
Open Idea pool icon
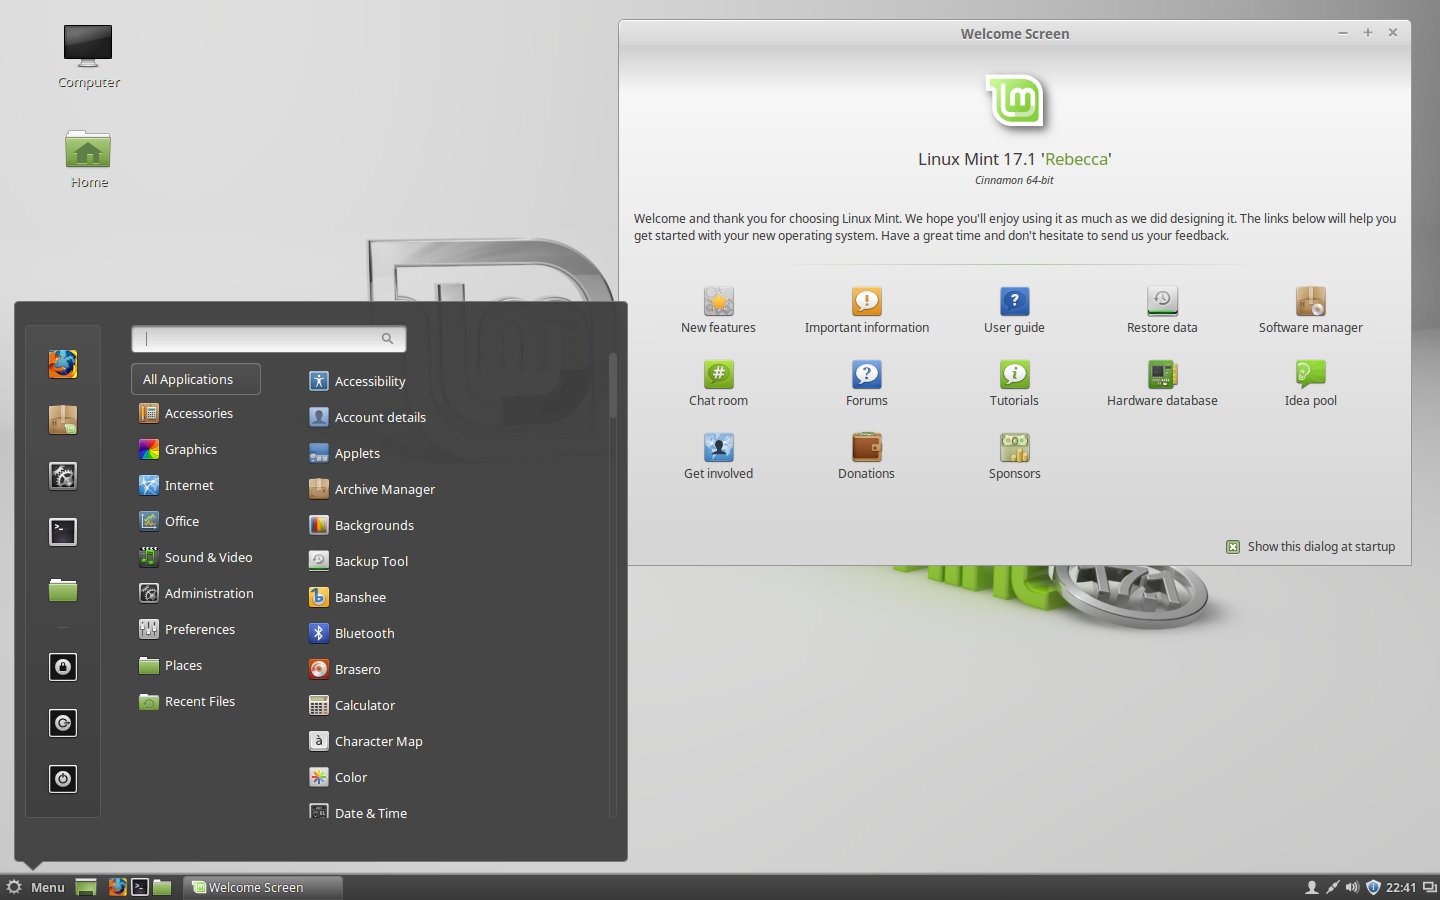pos(1310,374)
